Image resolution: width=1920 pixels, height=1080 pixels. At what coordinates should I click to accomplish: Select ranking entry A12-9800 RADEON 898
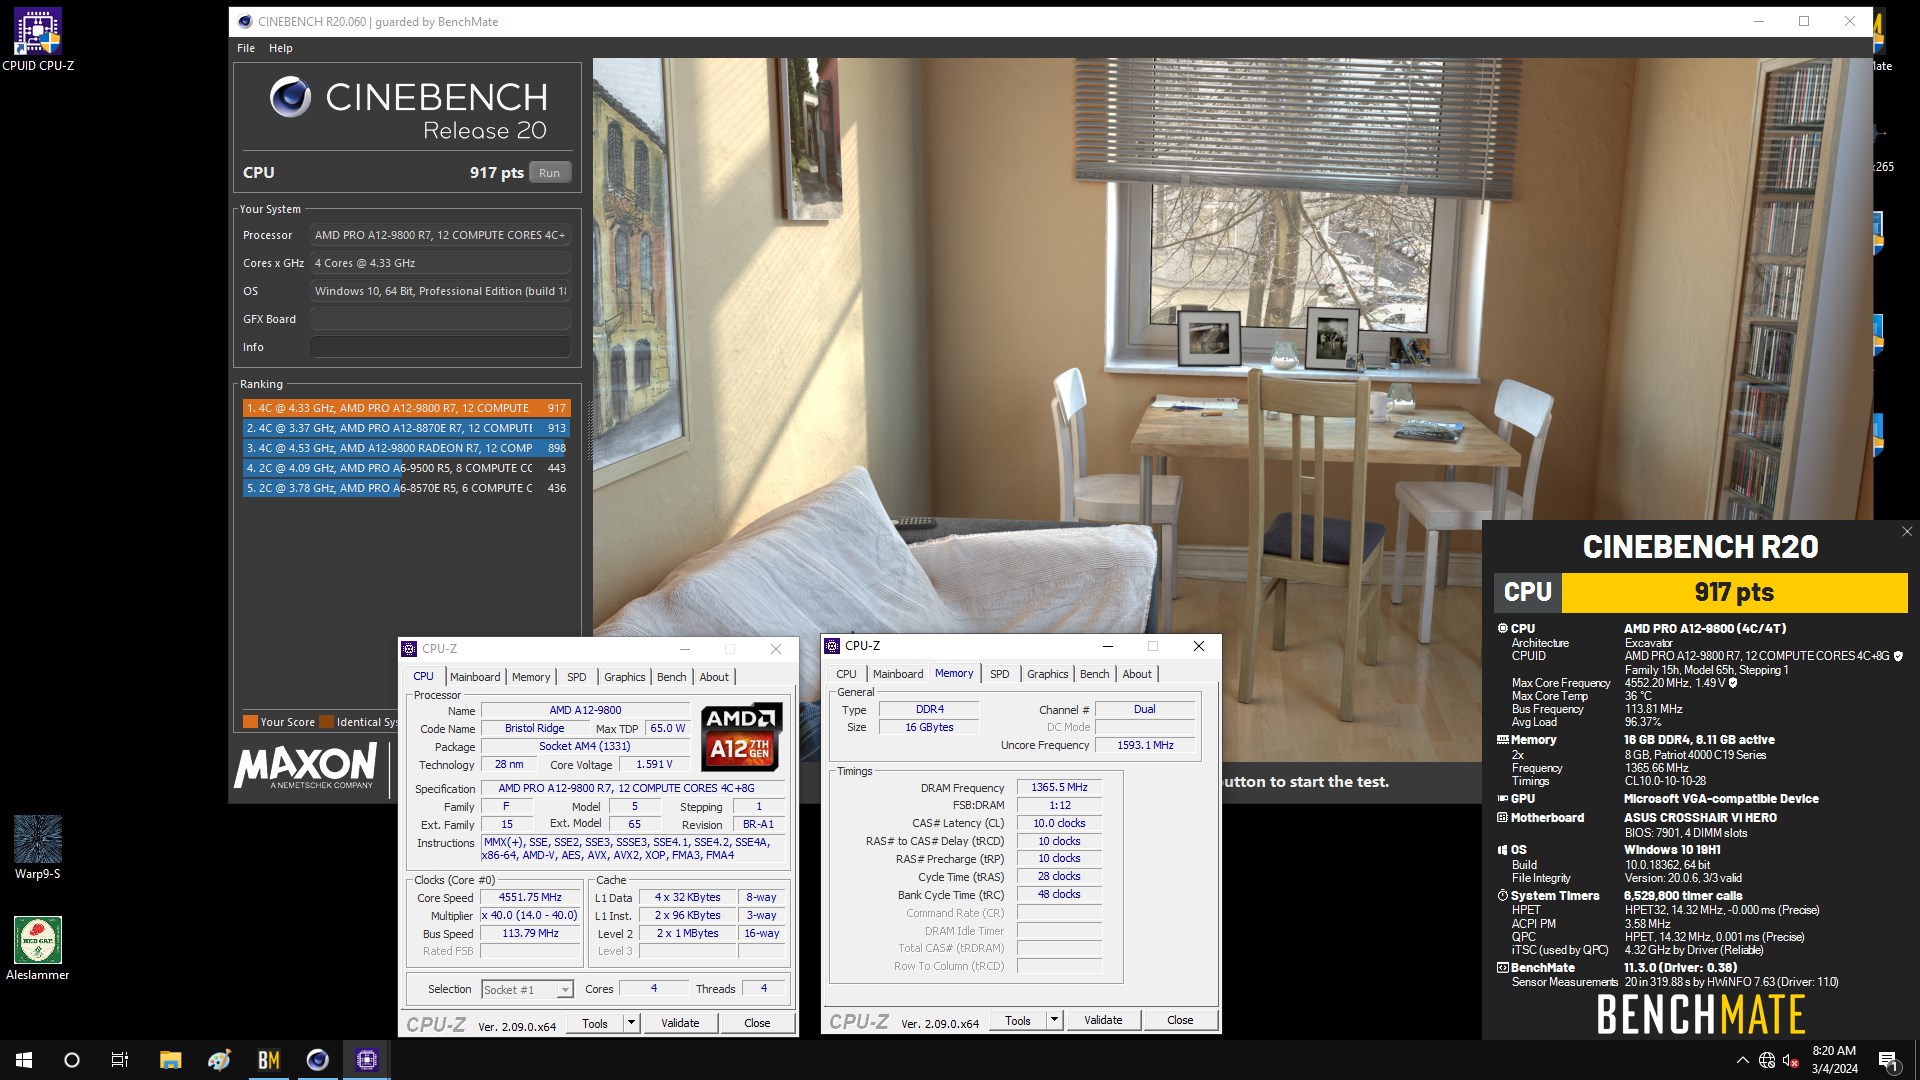pyautogui.click(x=407, y=448)
